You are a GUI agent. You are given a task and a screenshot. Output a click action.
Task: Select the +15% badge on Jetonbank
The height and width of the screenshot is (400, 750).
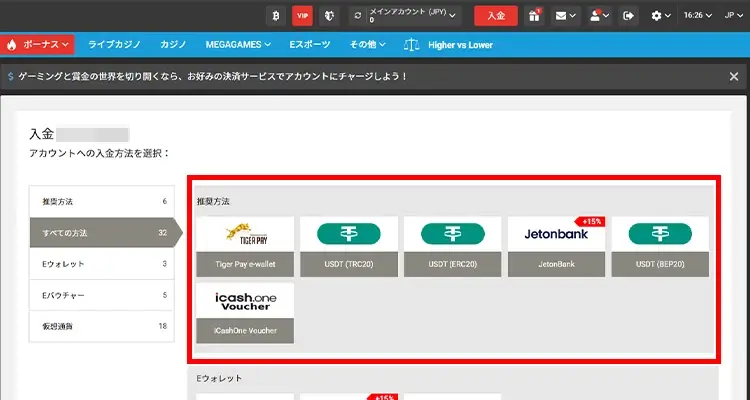pos(590,222)
